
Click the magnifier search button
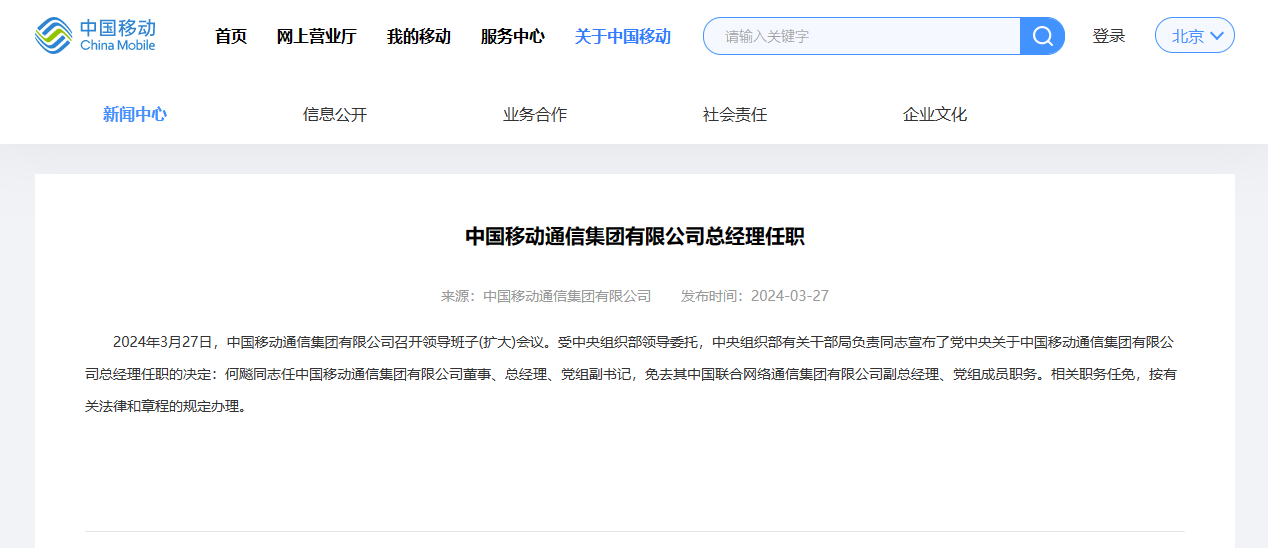1042,36
